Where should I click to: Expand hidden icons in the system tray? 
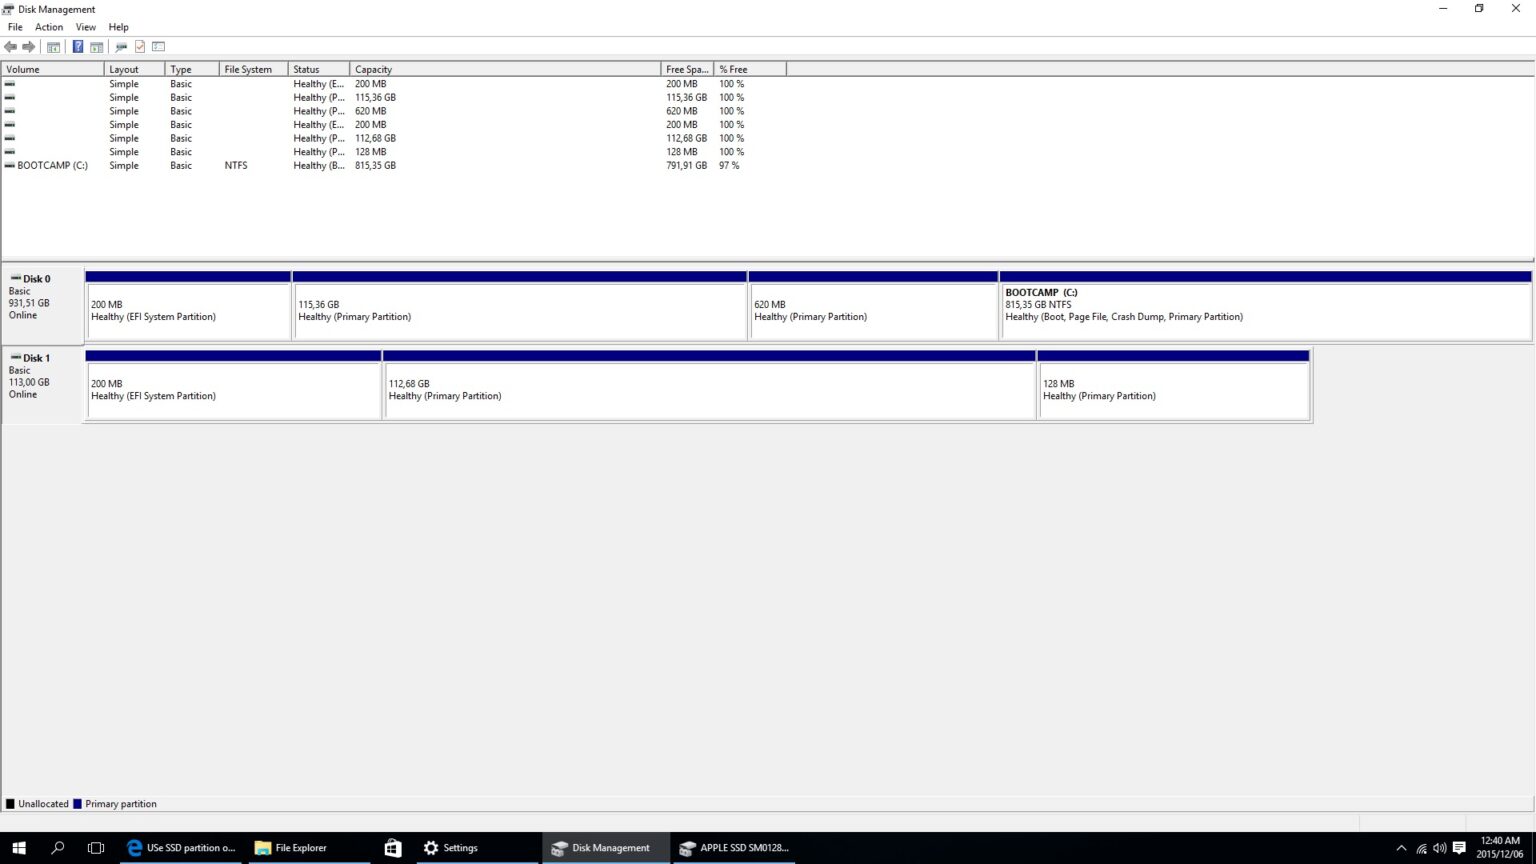[x=1402, y=847]
